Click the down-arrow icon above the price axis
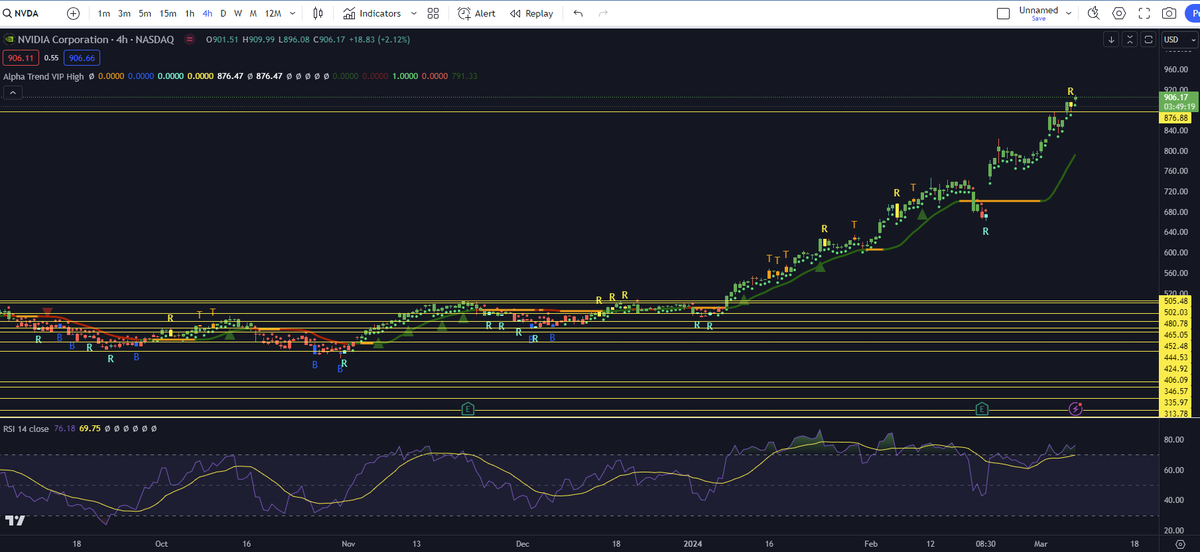The image size is (1200, 552). click(x=1112, y=40)
